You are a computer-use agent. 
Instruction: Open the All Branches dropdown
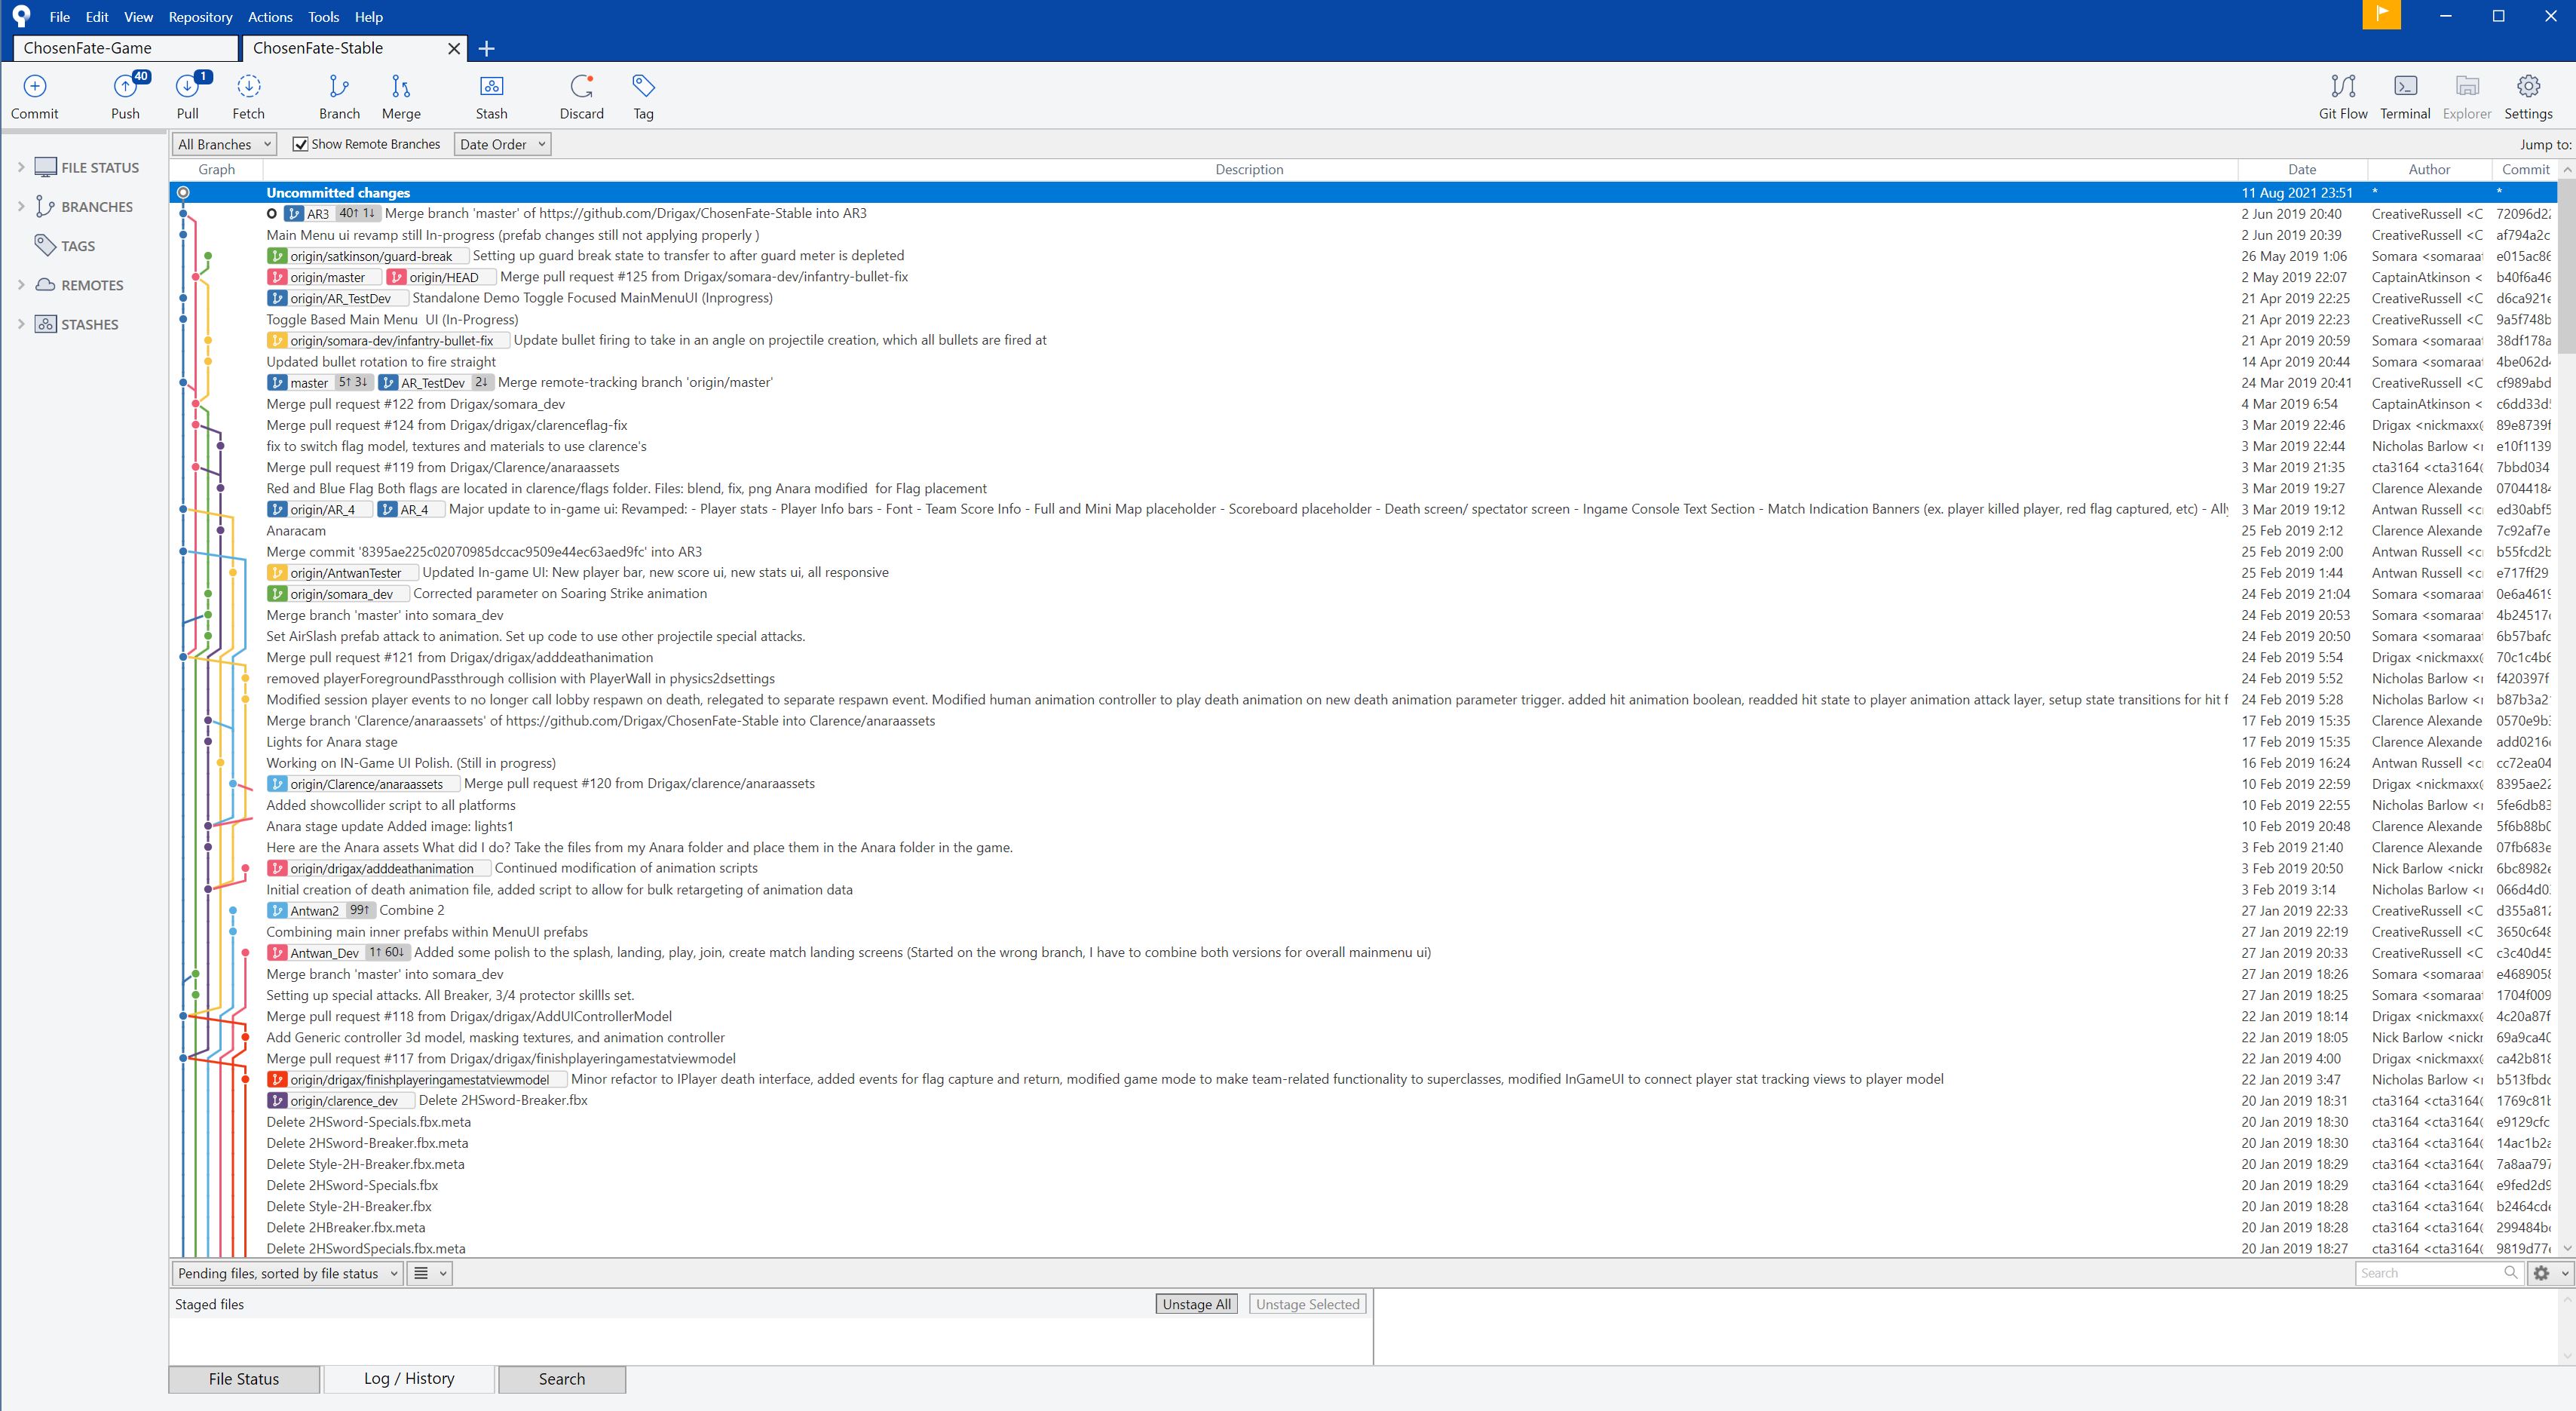pyautogui.click(x=224, y=144)
